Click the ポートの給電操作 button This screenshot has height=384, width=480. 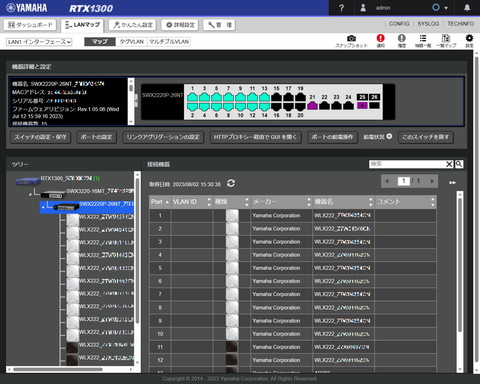pos(332,137)
